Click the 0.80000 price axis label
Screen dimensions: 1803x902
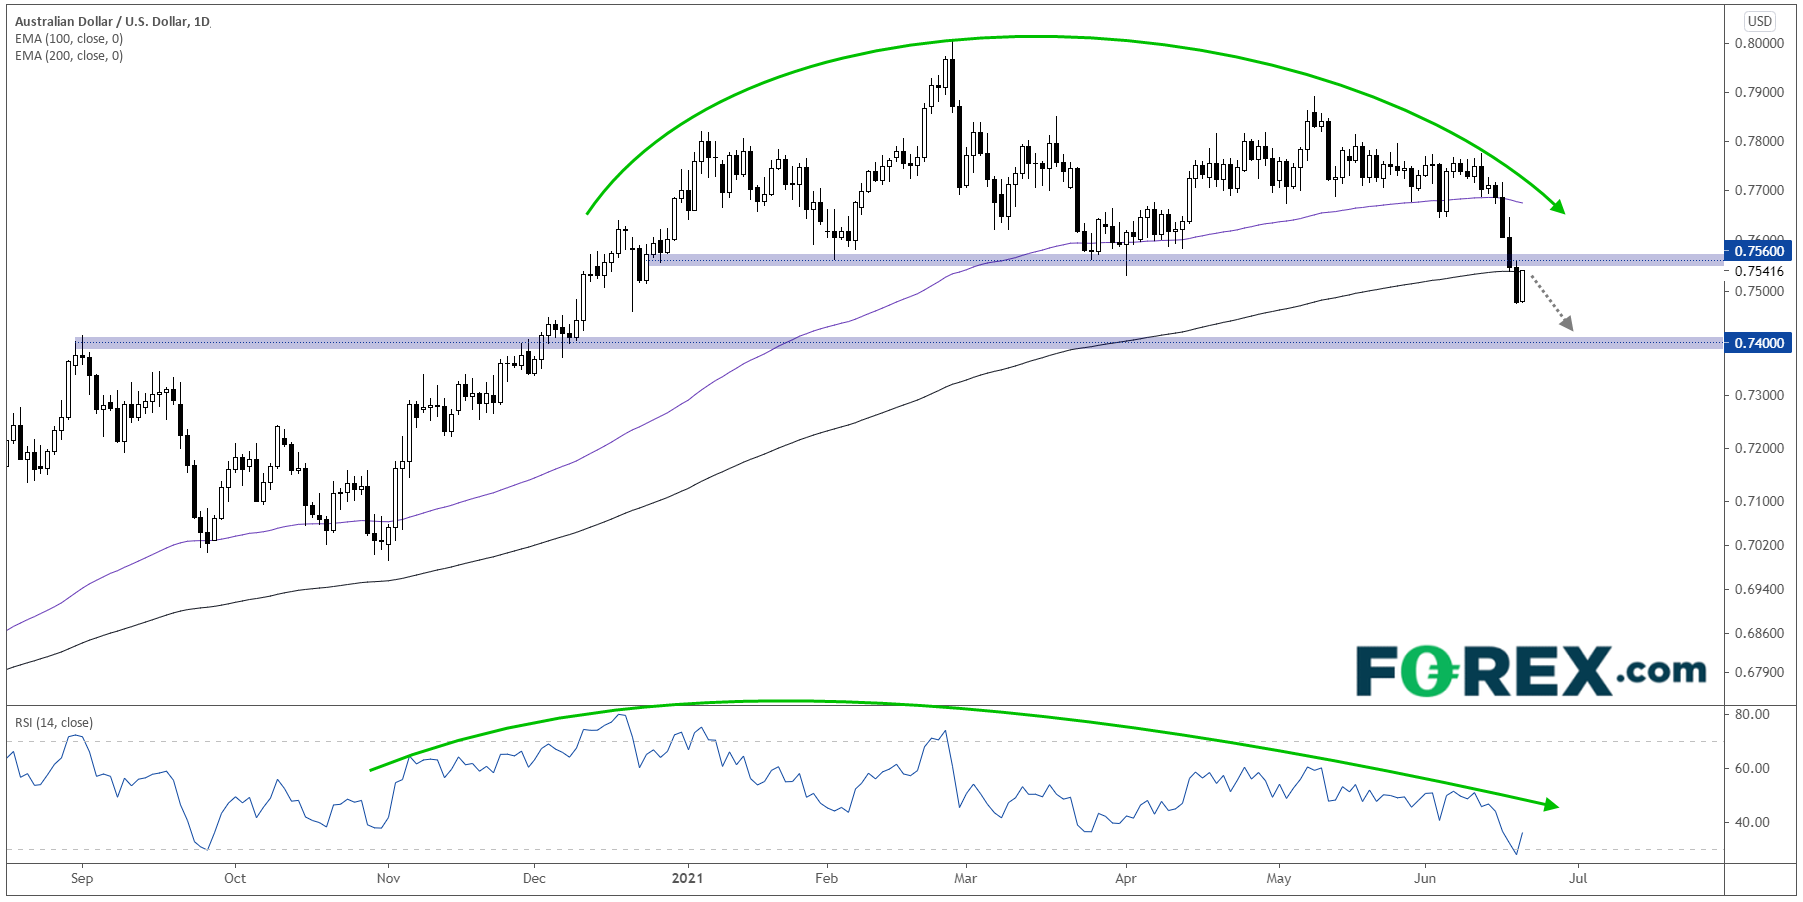click(1759, 43)
